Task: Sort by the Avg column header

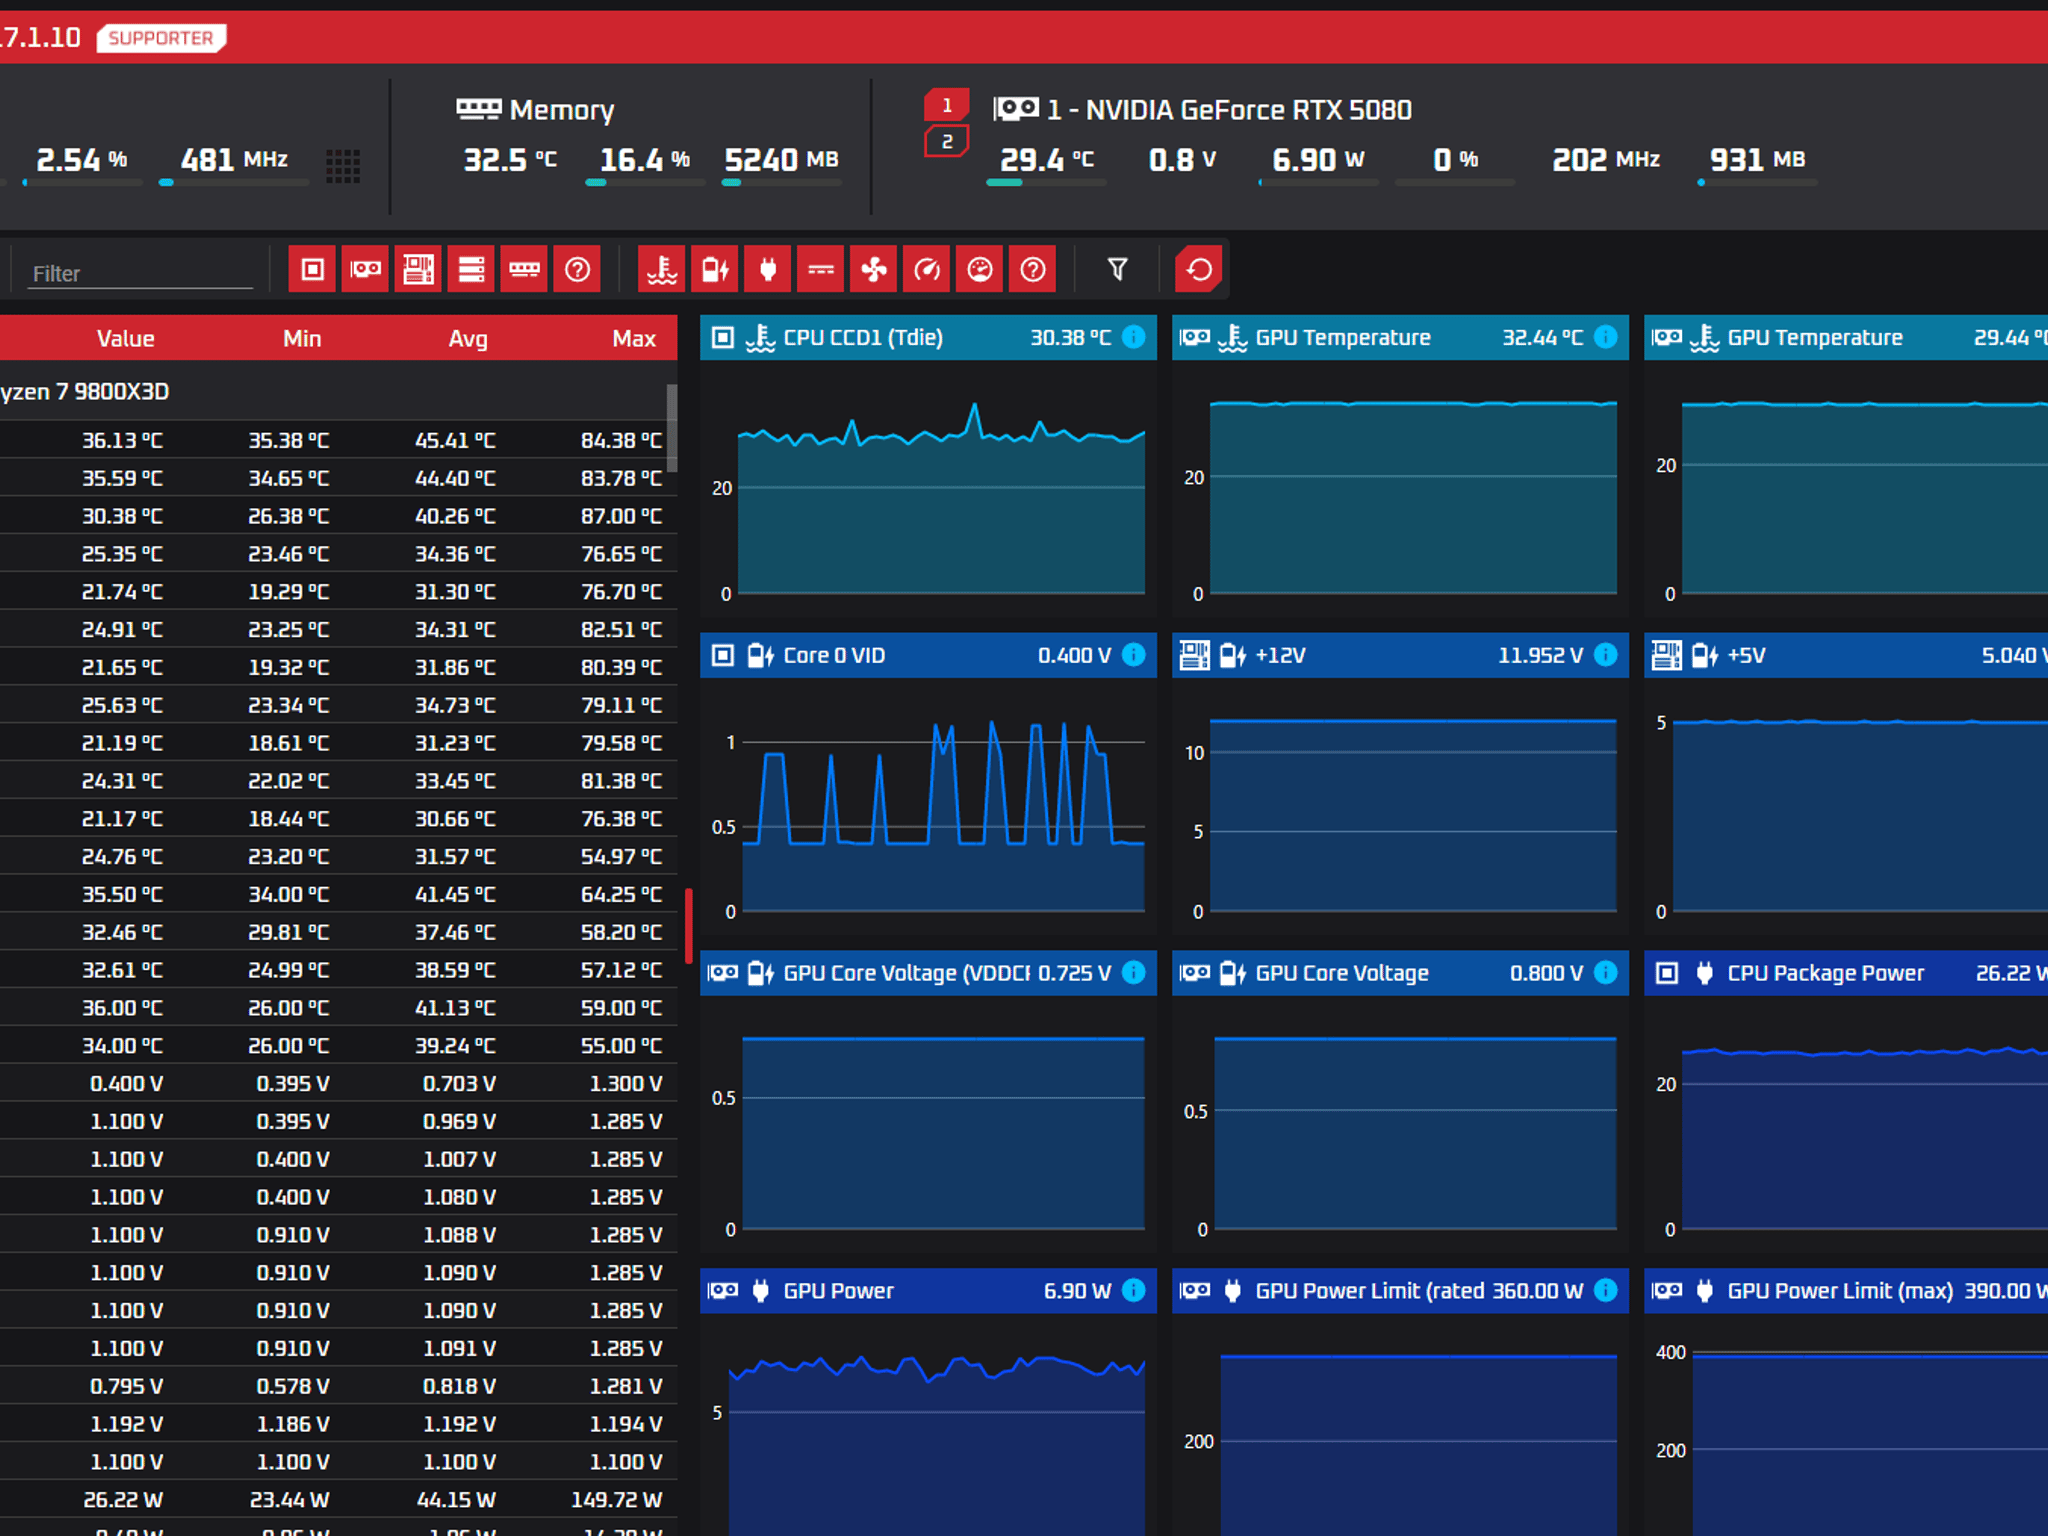Action: click(468, 338)
